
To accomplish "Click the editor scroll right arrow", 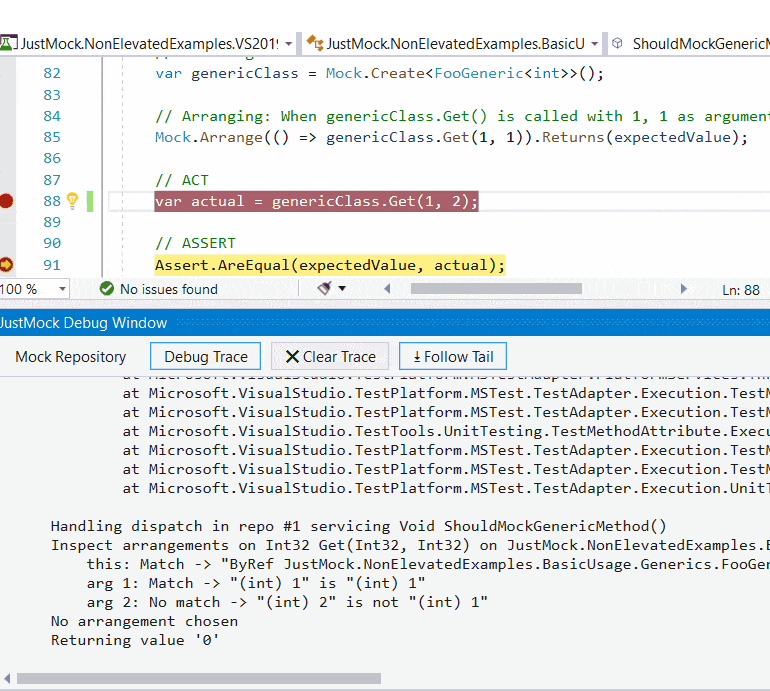I will click(x=684, y=289).
